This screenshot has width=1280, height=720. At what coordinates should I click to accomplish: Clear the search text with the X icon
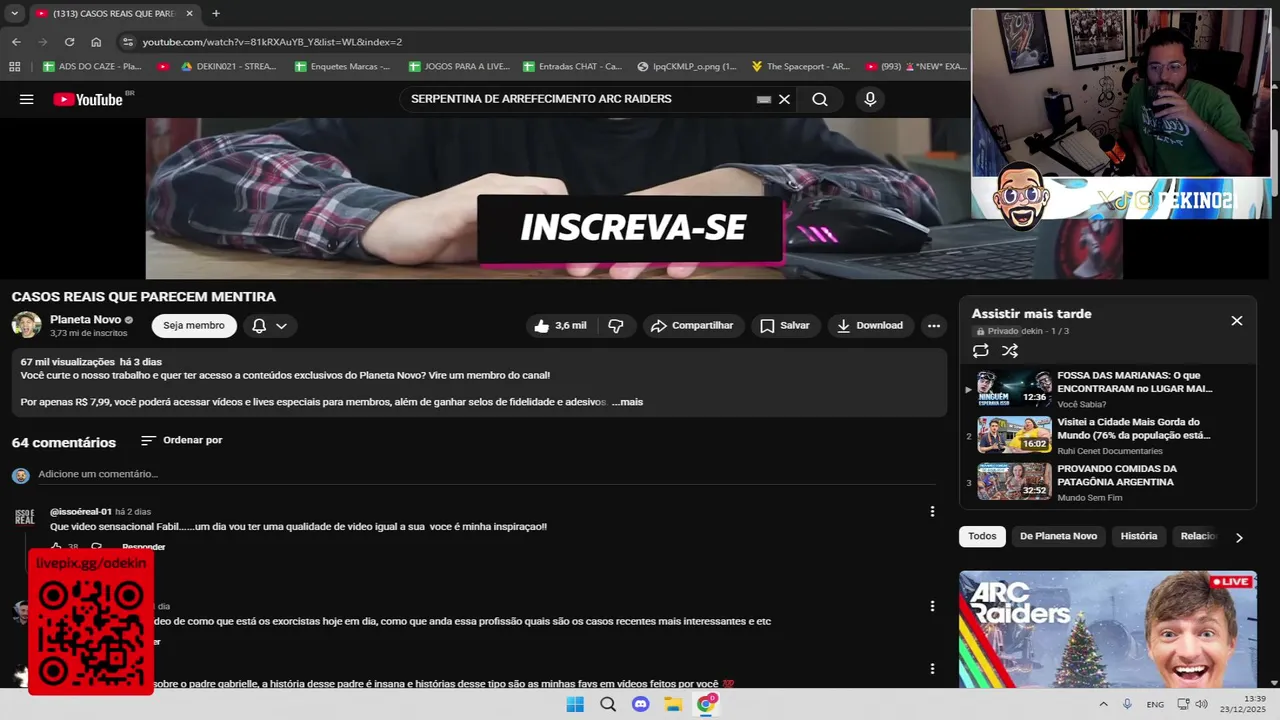point(784,99)
